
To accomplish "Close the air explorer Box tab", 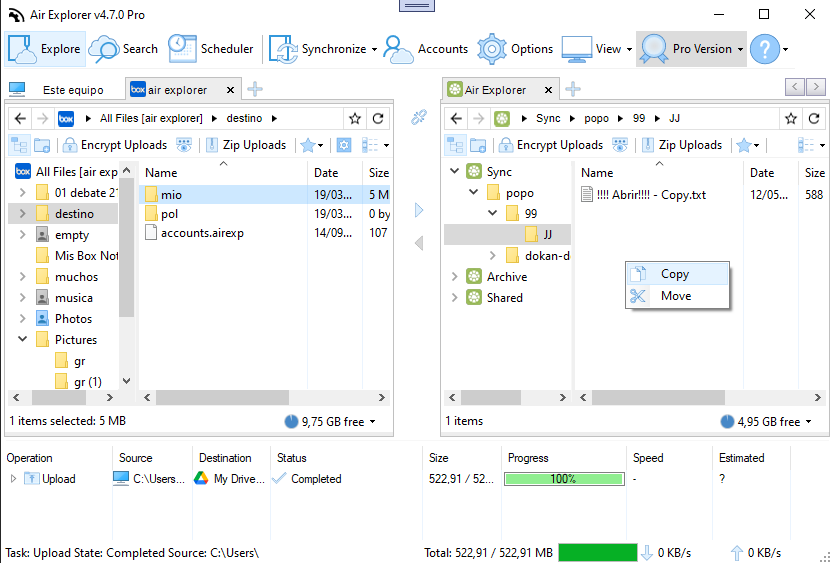I will click(x=231, y=90).
